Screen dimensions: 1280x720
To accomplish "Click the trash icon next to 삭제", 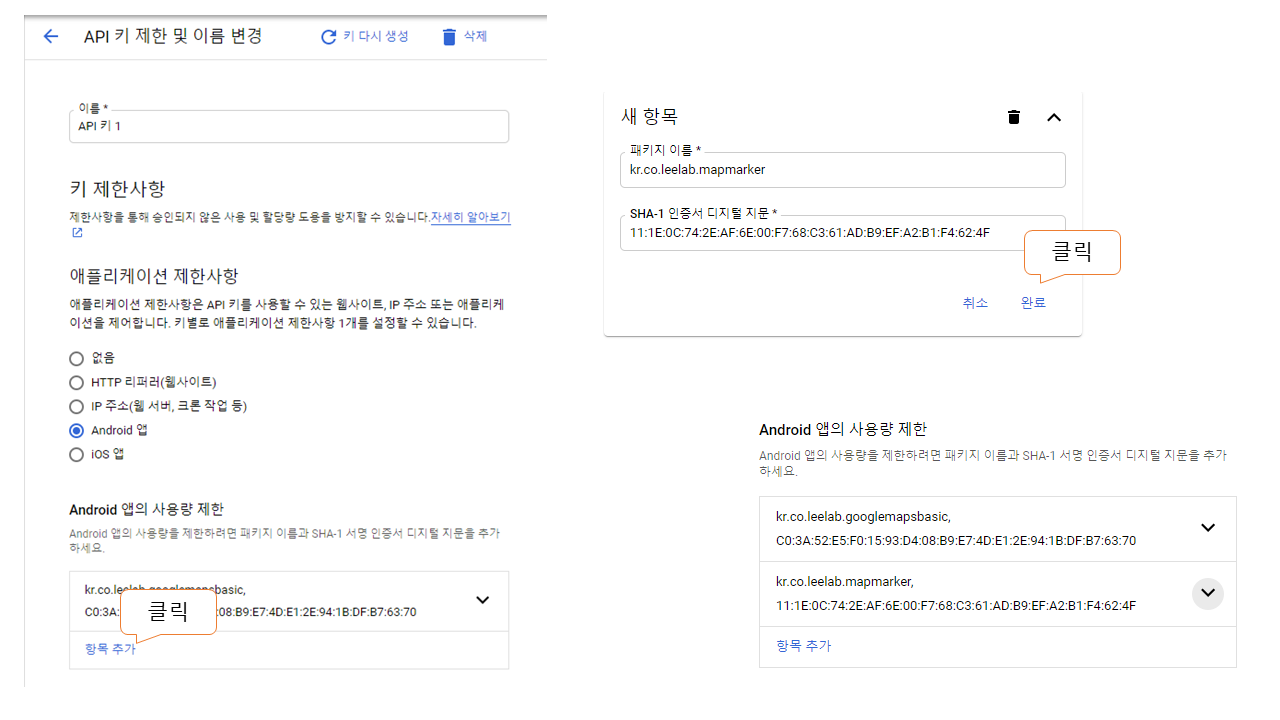I will click(x=449, y=37).
